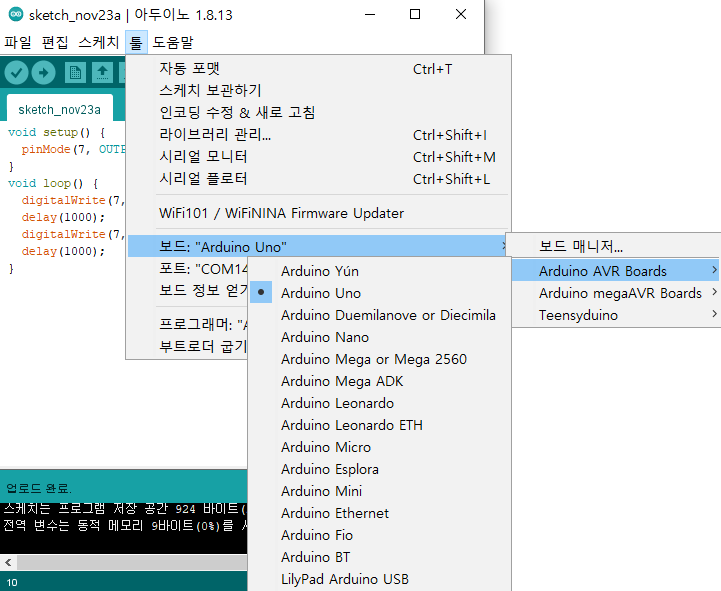The width and height of the screenshot is (721, 591).
Task: Choose 자동 포맷 menu entry
Action: tap(318, 69)
